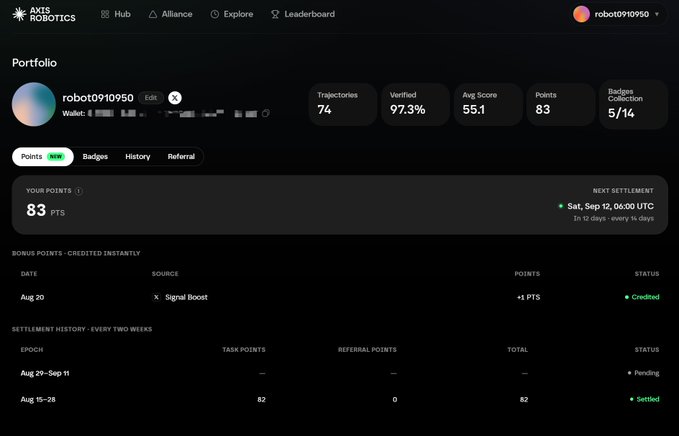
Task: Click the Avg Score 55.1 stat card
Action: click(x=488, y=104)
